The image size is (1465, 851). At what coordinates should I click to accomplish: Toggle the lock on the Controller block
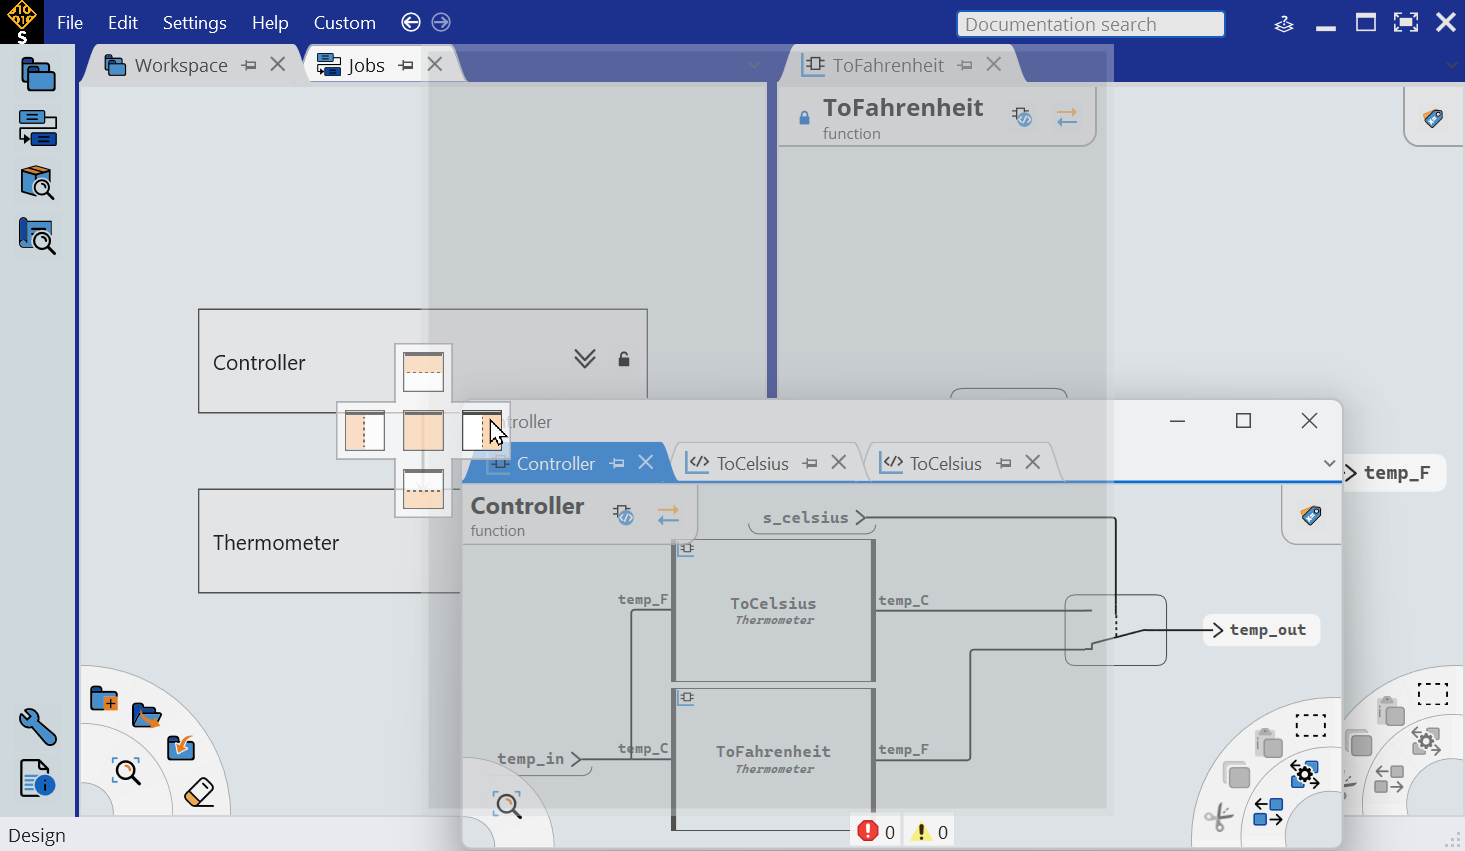coord(624,359)
